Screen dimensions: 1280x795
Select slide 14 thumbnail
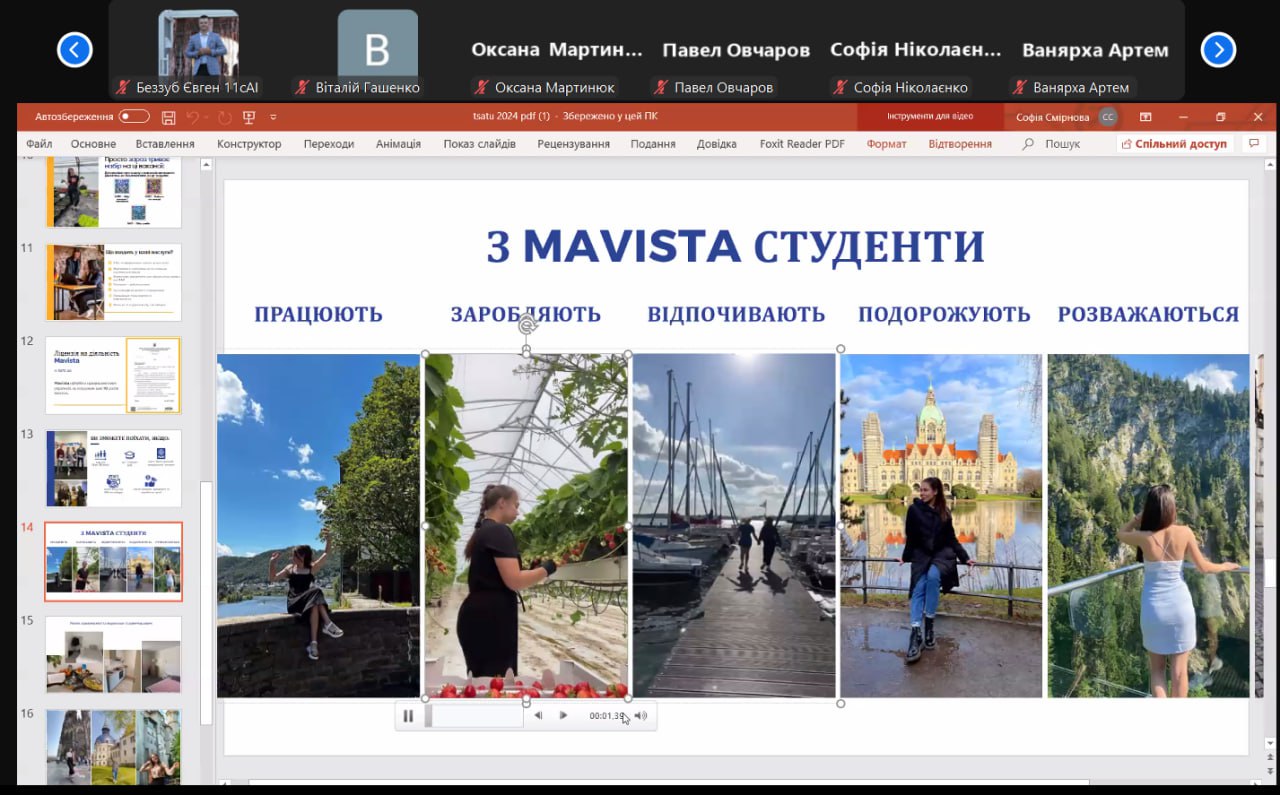pos(113,561)
